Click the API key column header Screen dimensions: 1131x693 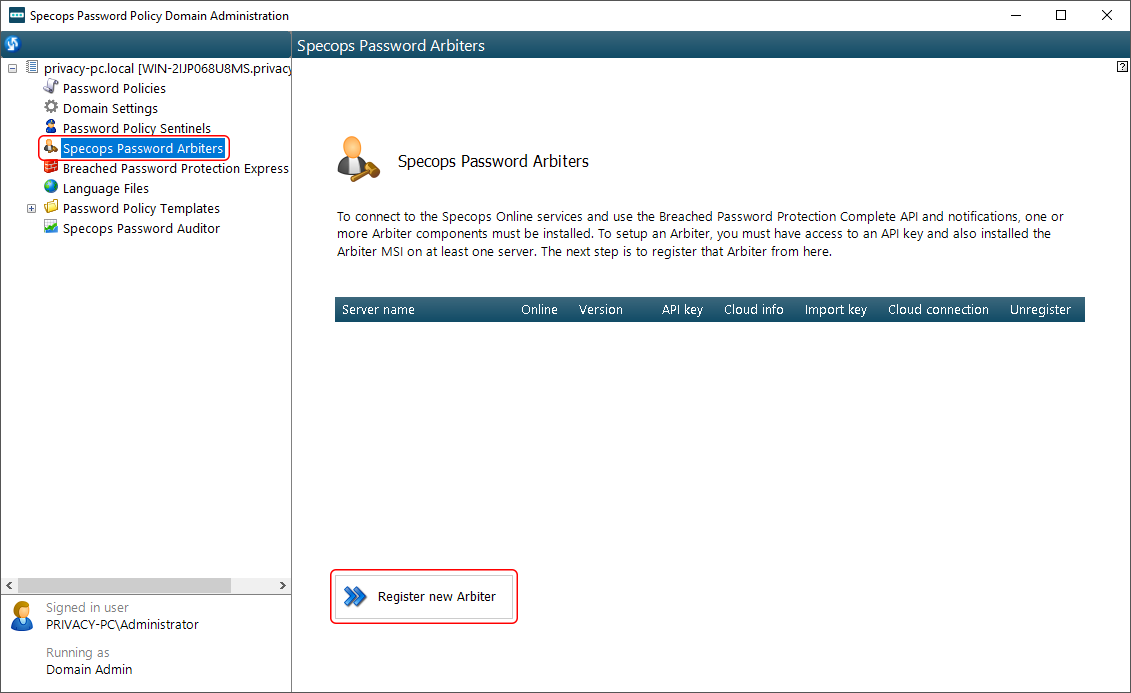682,309
